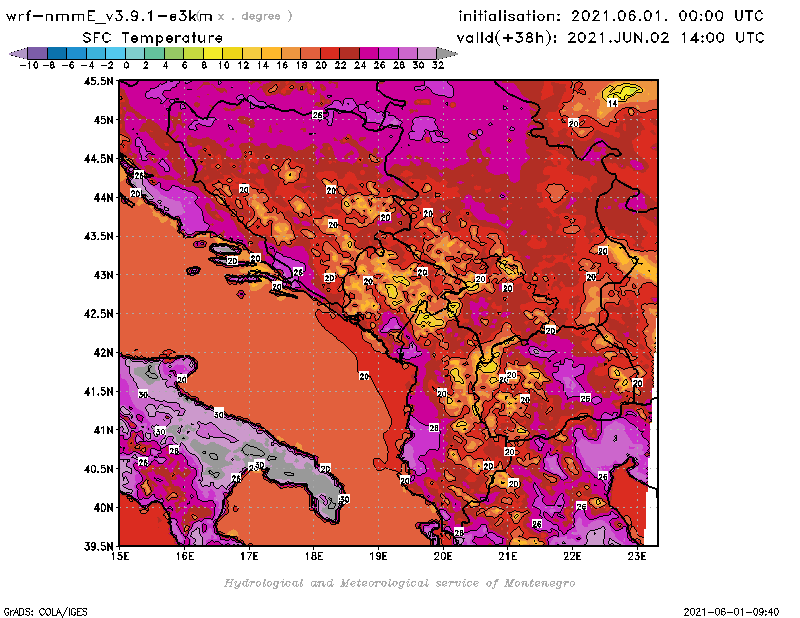Click the timestamp '2021-06-01-09:40'

pos(731,611)
